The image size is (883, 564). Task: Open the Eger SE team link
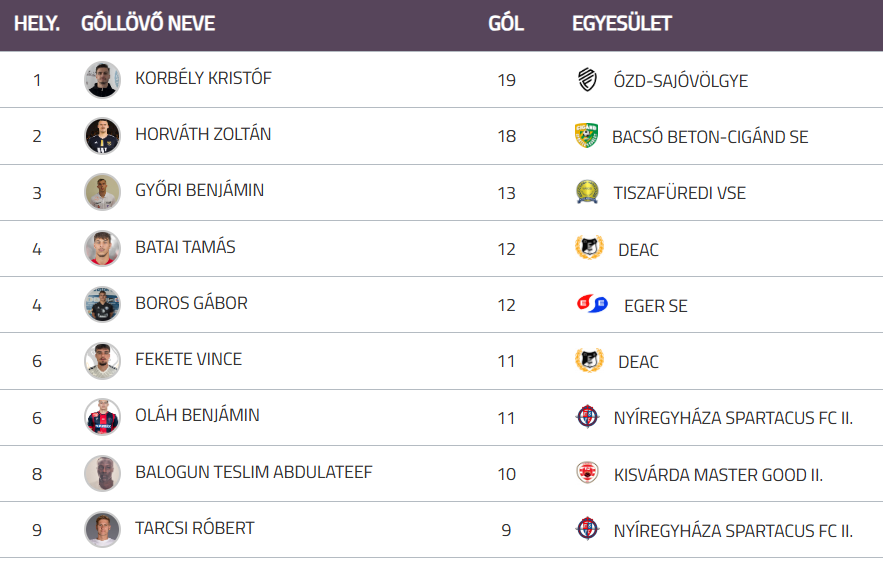click(655, 306)
